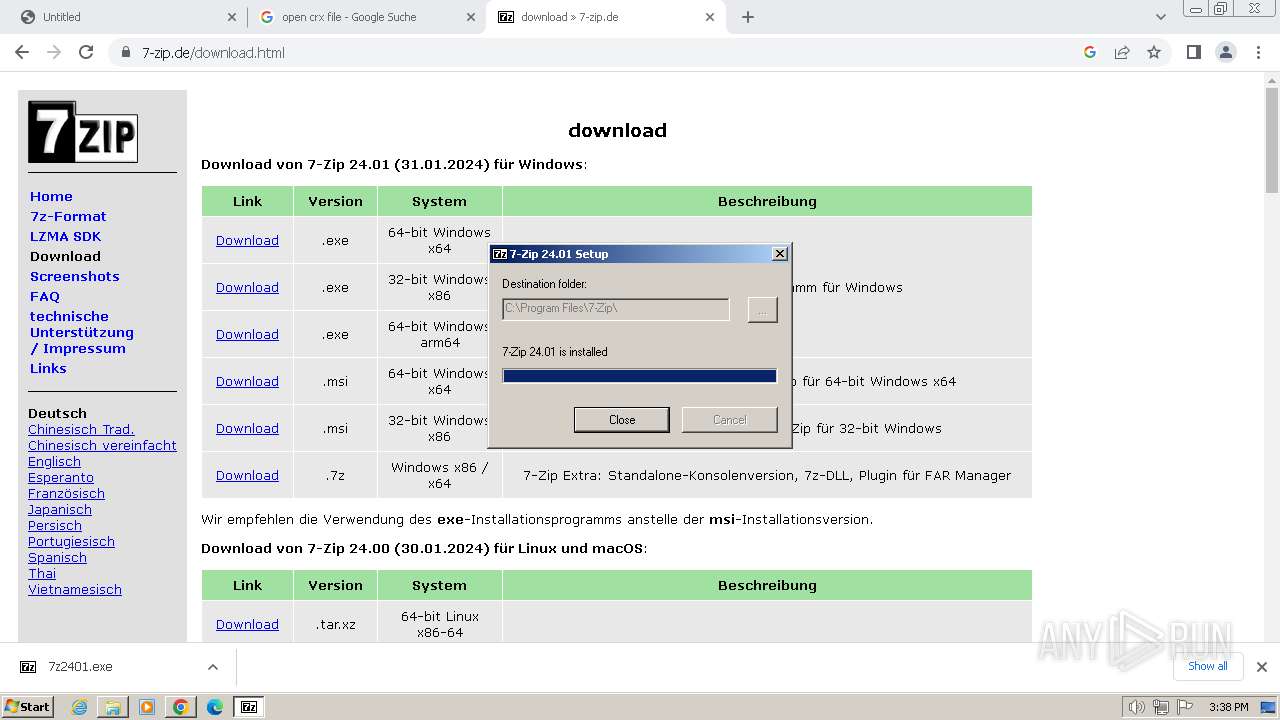Close the 7-Zip Setup dialog with X
The image size is (1280, 720).
780,254
